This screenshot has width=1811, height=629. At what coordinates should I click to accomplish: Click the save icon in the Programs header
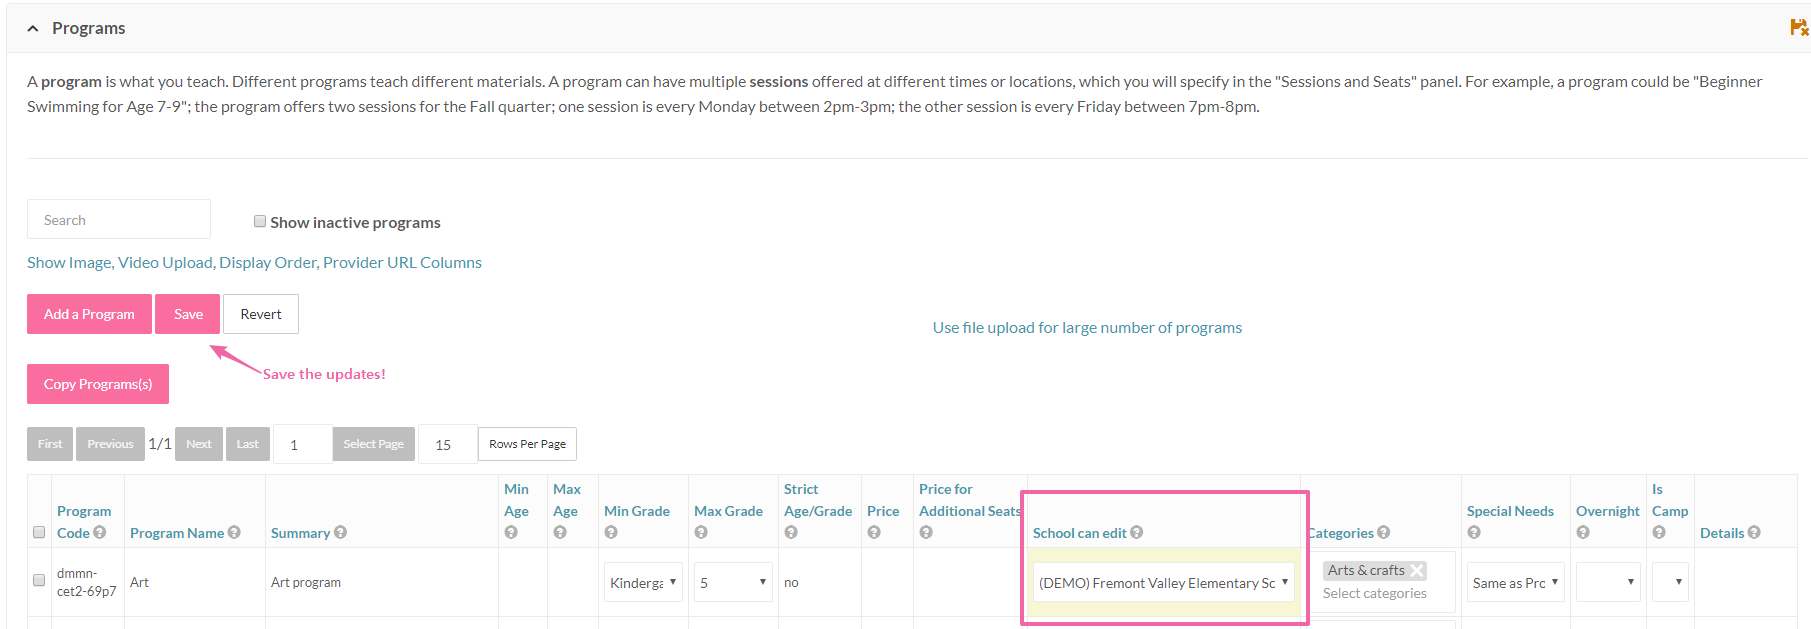(x=1798, y=28)
